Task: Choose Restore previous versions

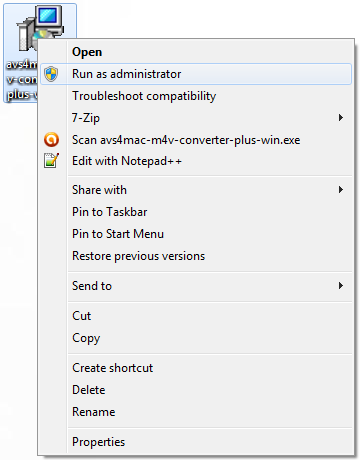Action: pyautogui.click(x=196, y=256)
